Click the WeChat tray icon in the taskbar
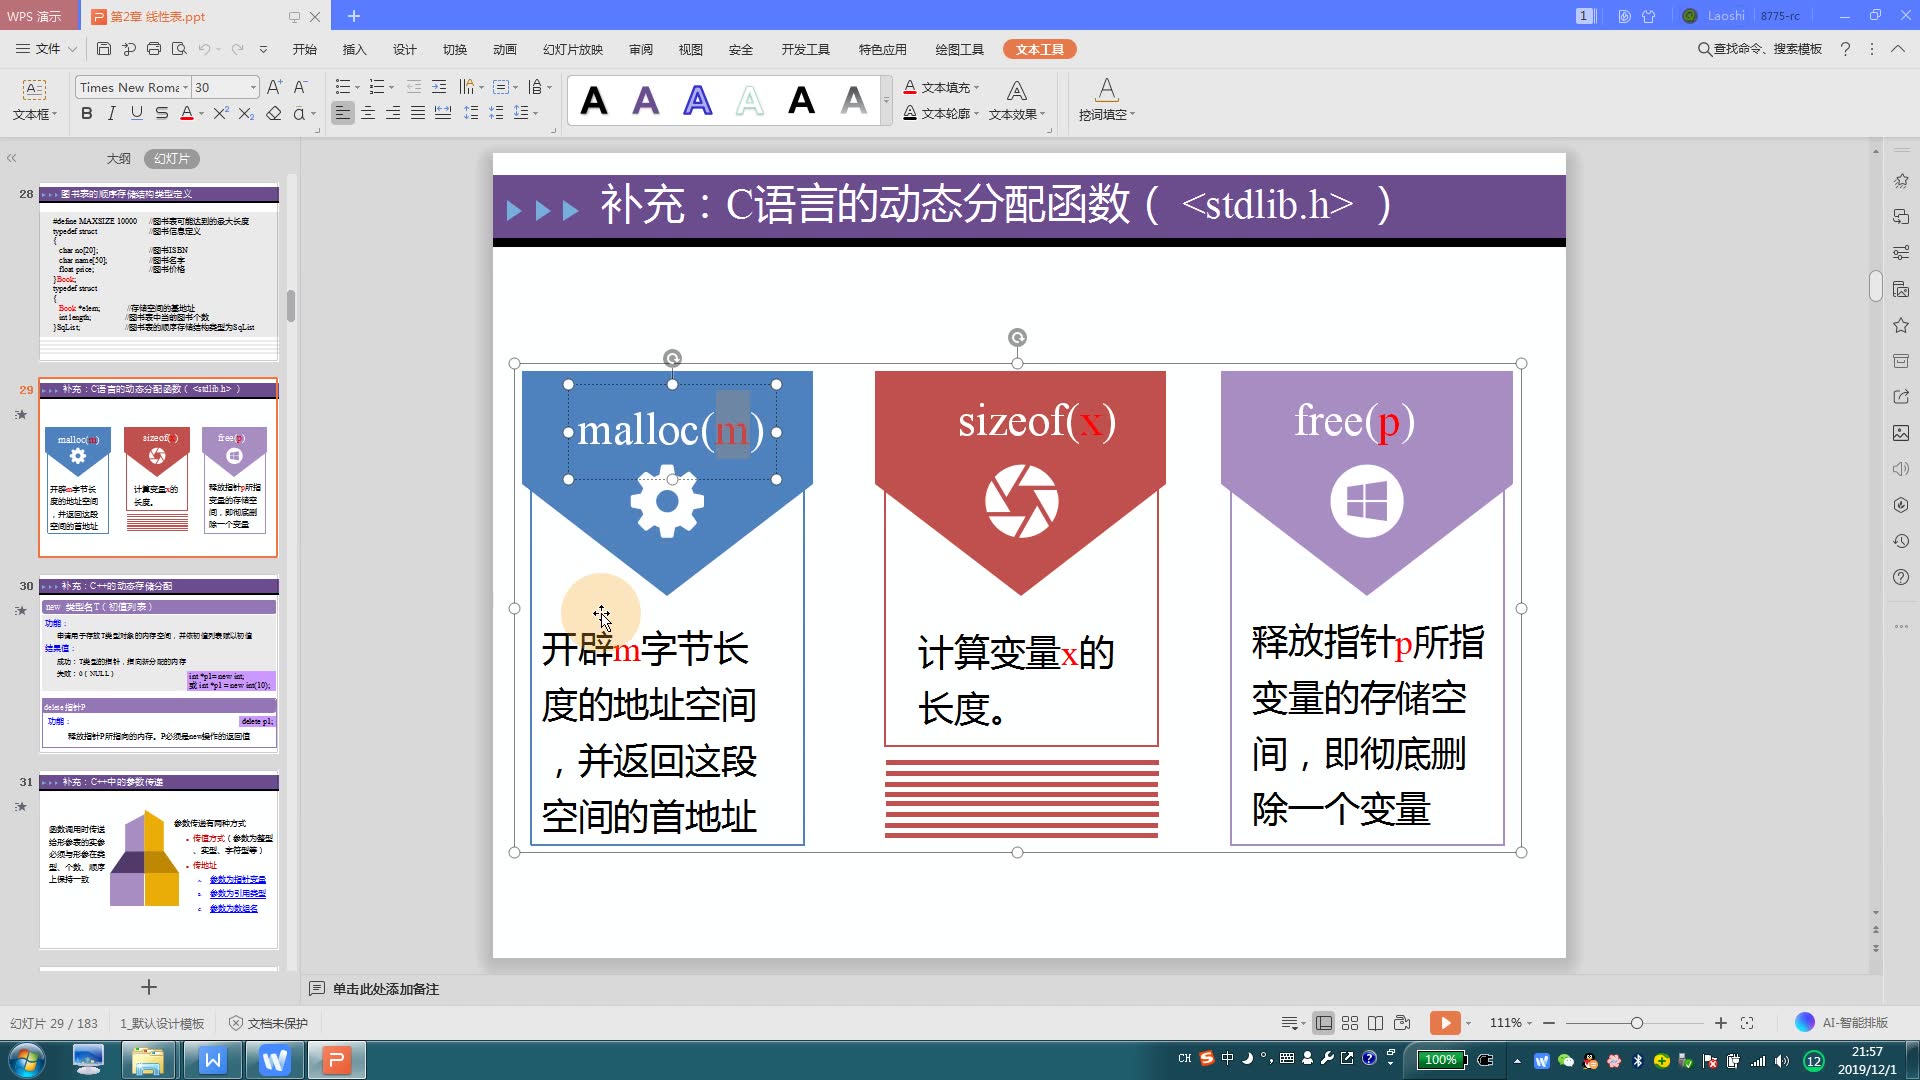 [1566, 1061]
